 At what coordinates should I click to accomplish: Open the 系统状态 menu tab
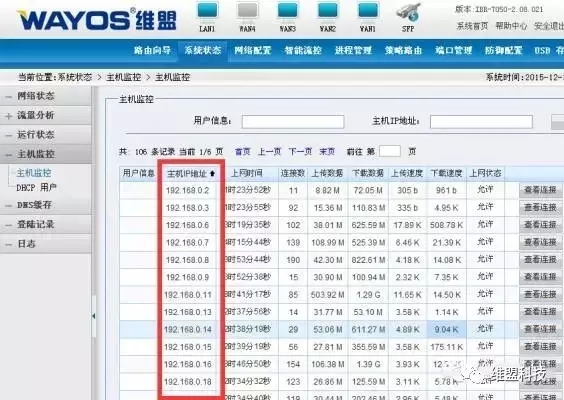tap(203, 50)
